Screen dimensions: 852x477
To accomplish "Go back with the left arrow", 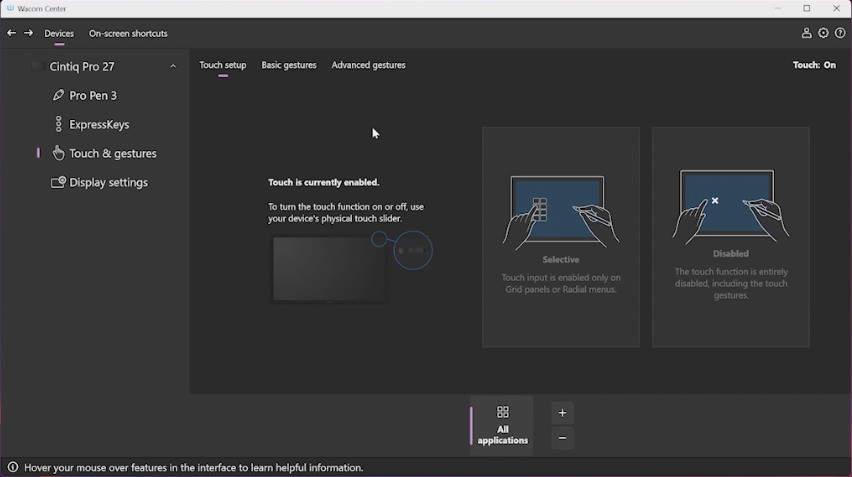I will click(x=11, y=33).
